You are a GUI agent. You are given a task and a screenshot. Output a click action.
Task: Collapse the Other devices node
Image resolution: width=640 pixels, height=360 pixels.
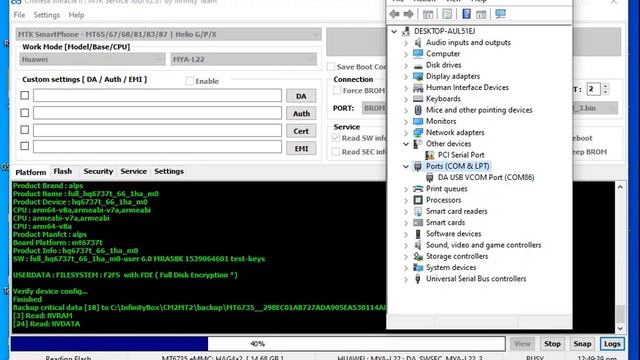tap(406, 144)
